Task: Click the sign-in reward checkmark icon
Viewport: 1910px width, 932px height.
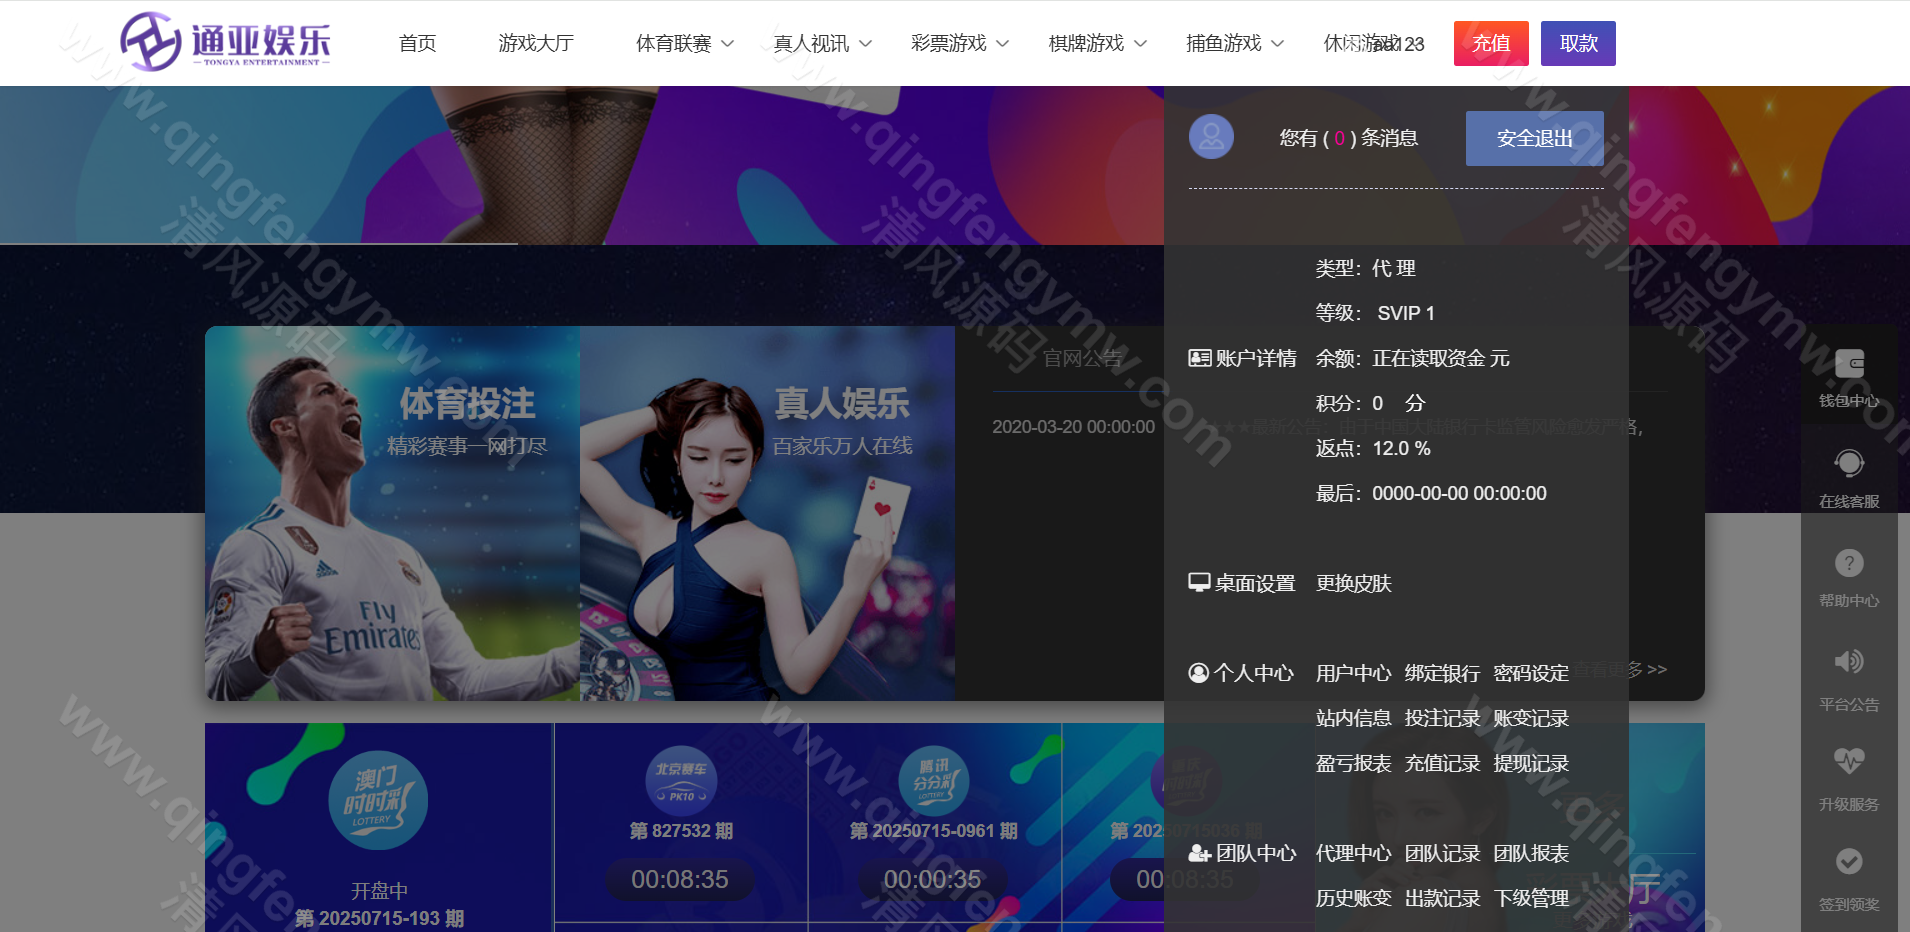Action: (x=1848, y=862)
